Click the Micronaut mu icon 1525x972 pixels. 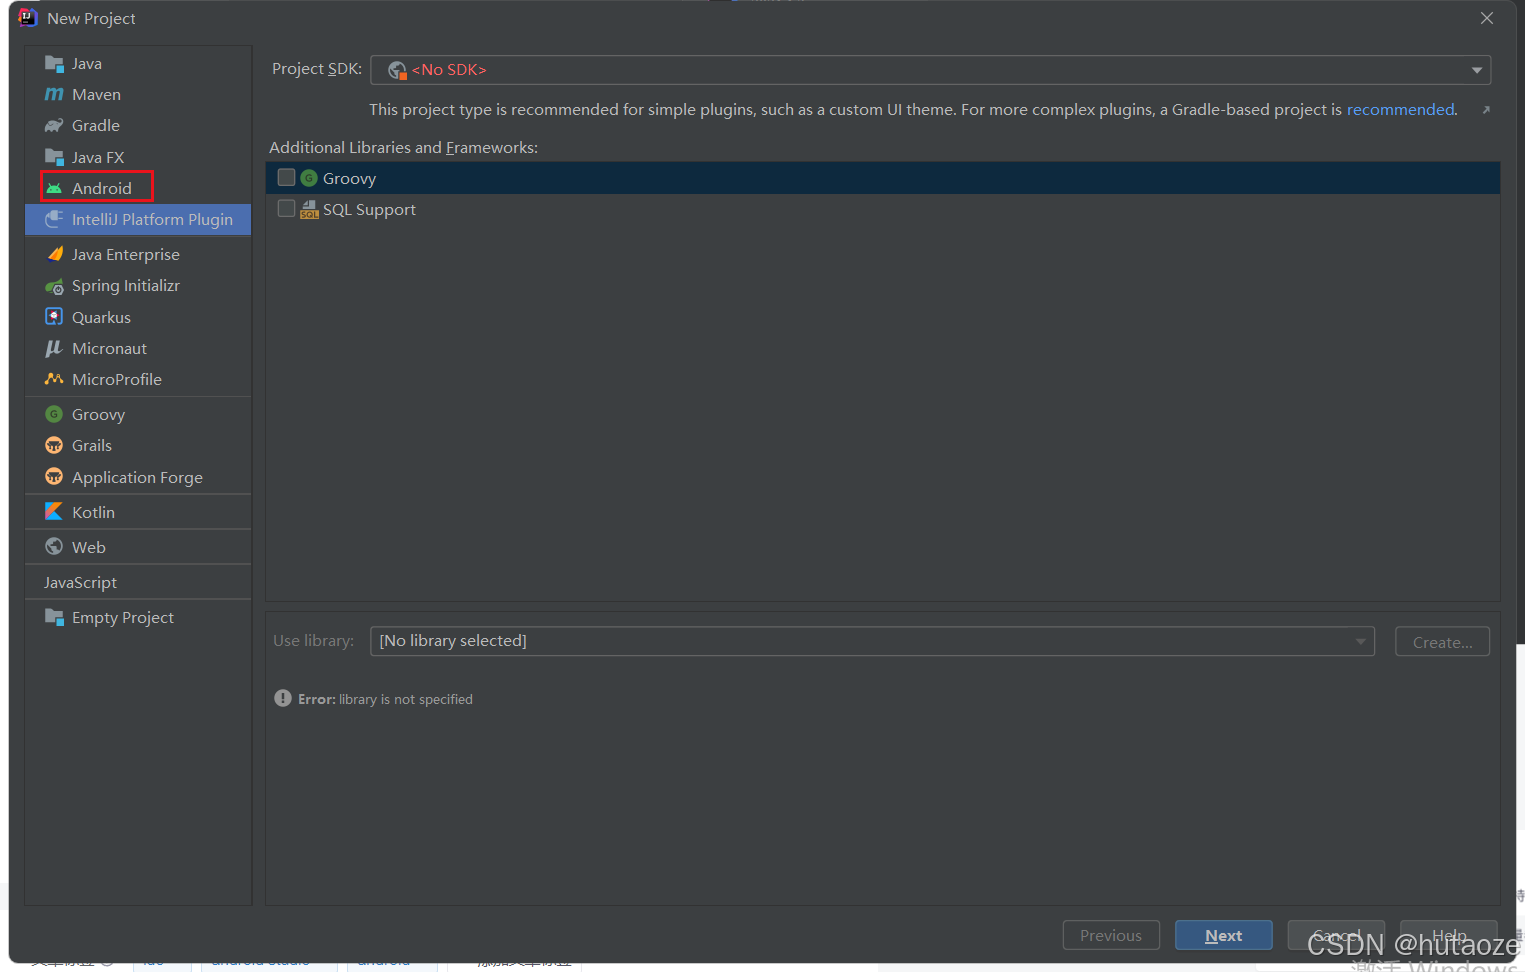click(54, 348)
